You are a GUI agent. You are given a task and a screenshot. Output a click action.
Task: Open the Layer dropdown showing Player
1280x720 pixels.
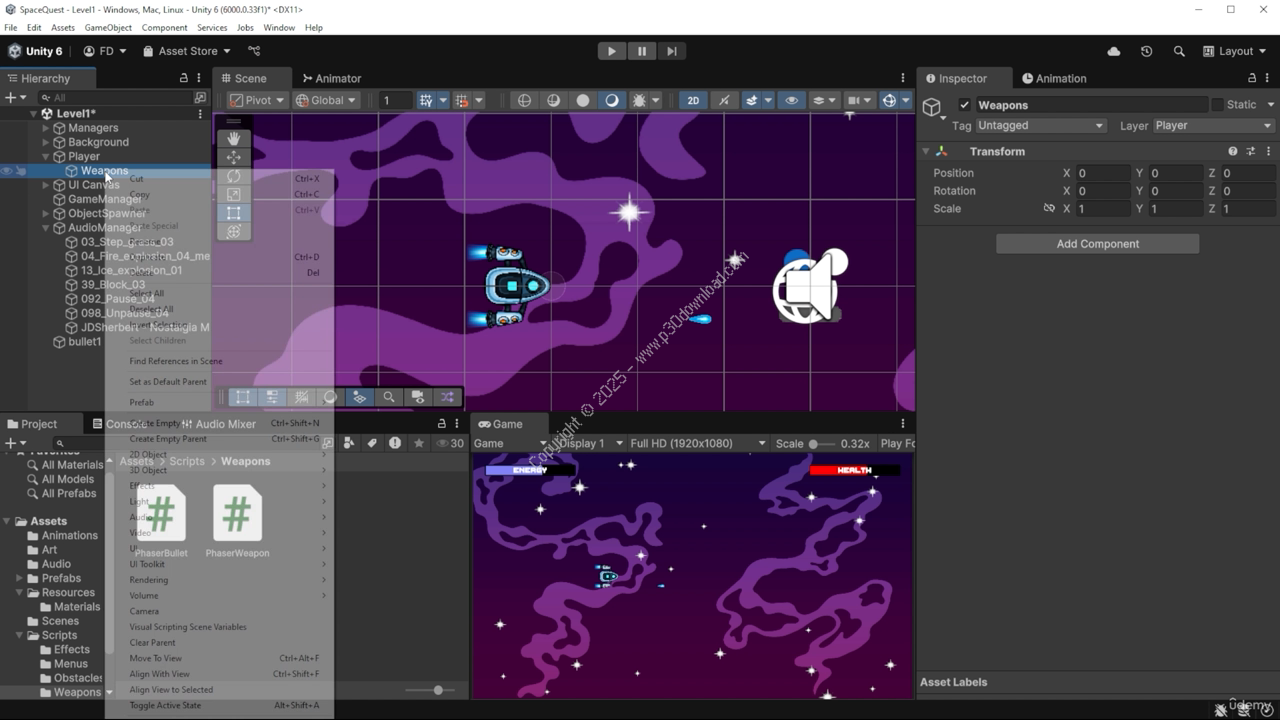[x=1213, y=126]
